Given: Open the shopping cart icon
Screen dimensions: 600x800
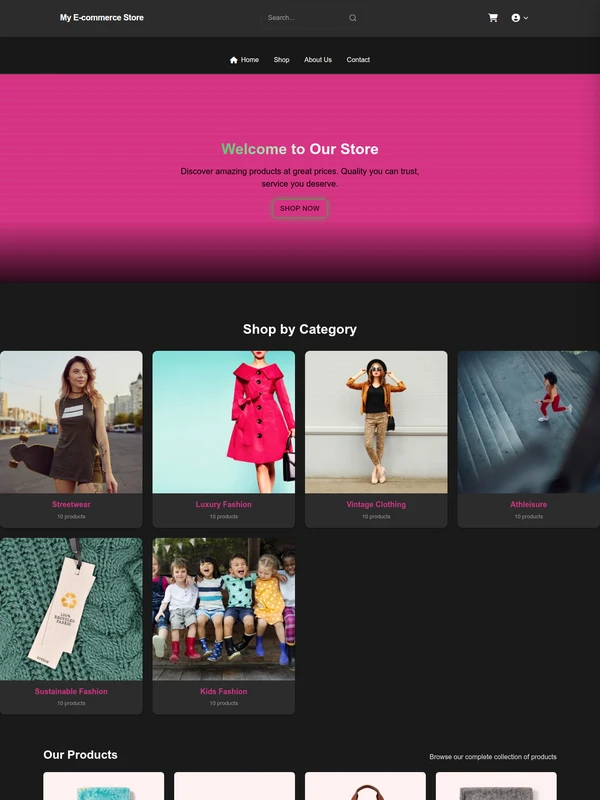Looking at the screenshot, I should [493, 18].
